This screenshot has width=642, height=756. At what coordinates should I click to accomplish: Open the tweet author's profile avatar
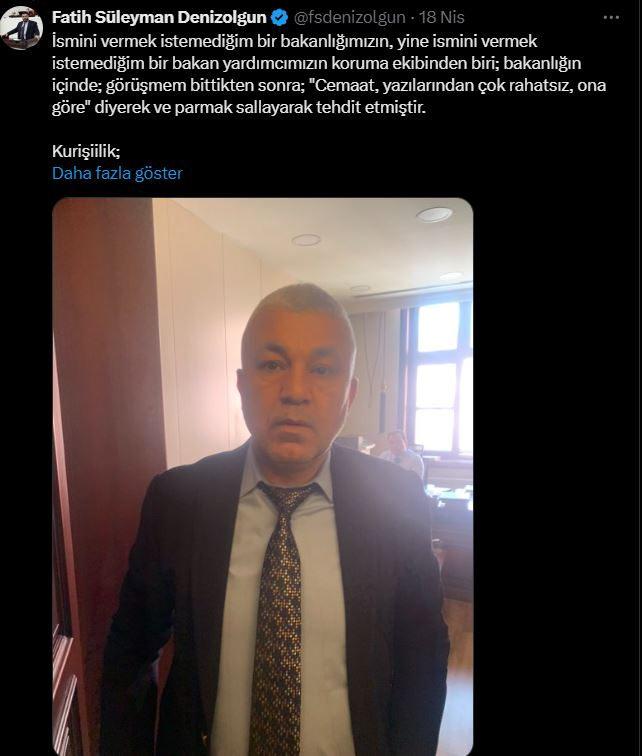(x=22, y=28)
